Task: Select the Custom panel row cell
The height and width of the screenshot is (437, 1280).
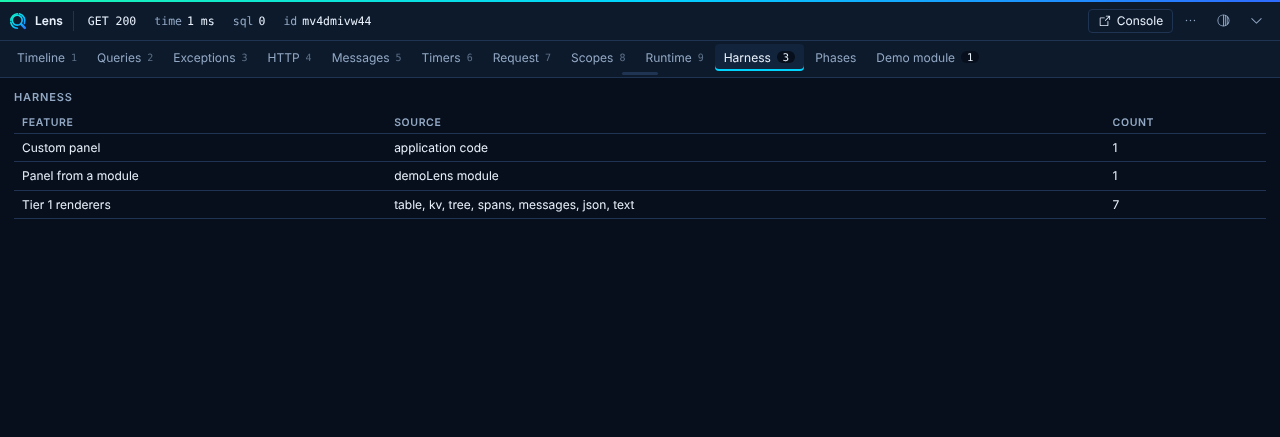Action: click(x=62, y=148)
